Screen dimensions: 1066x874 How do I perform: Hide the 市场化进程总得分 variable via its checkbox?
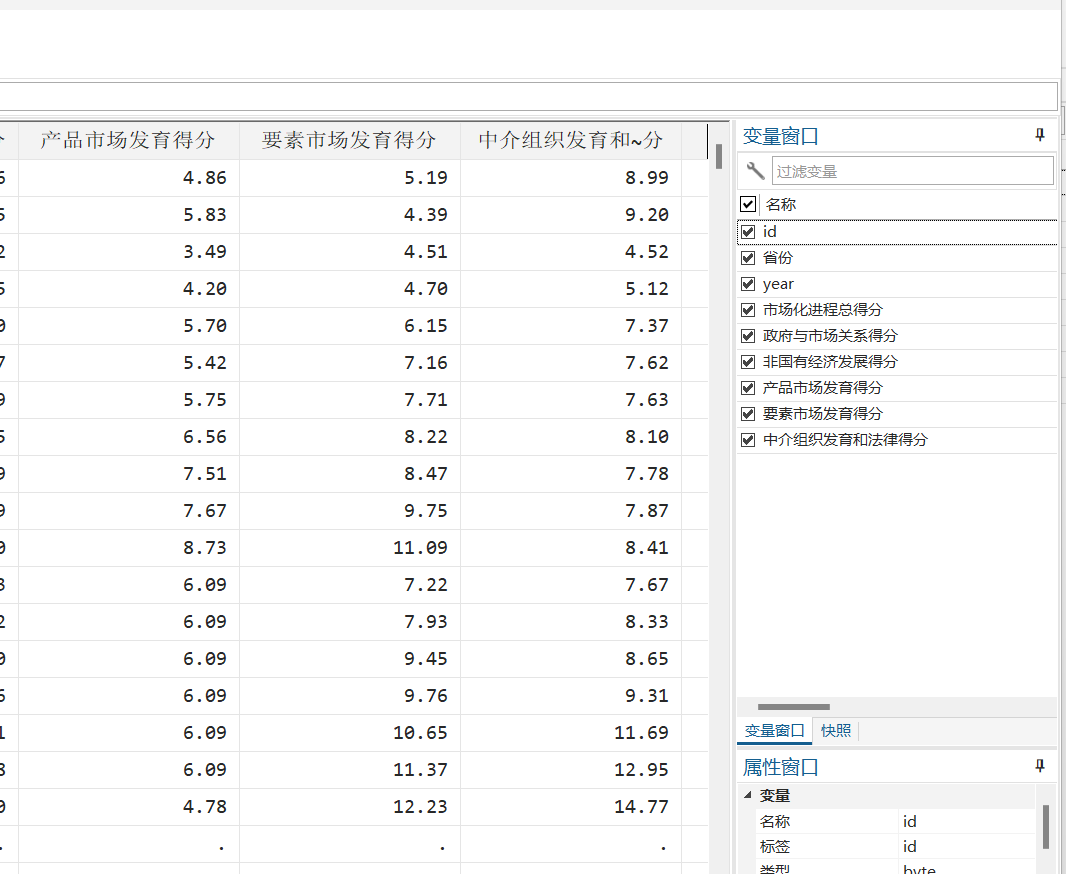(748, 310)
